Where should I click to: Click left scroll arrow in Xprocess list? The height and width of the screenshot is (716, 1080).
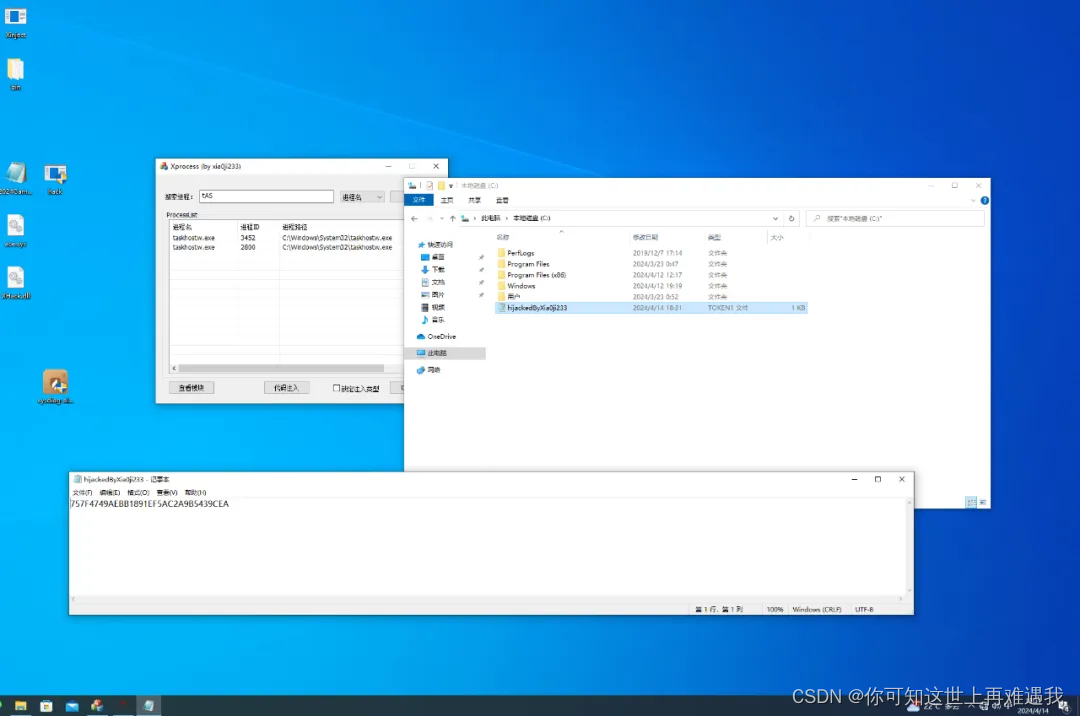[174, 368]
